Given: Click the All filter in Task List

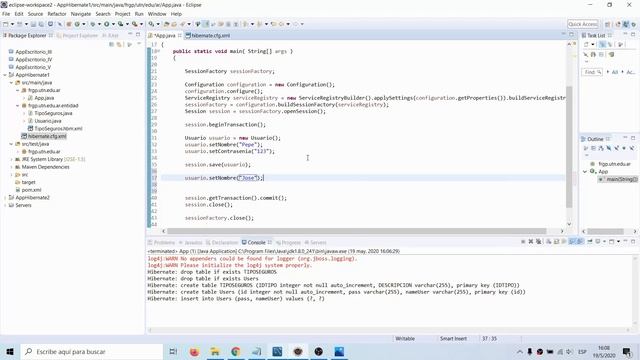Looking at the screenshot, I should coord(615,72).
